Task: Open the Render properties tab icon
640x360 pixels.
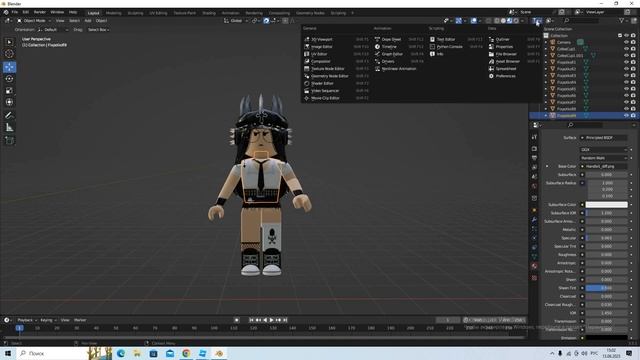Action: tap(534, 149)
